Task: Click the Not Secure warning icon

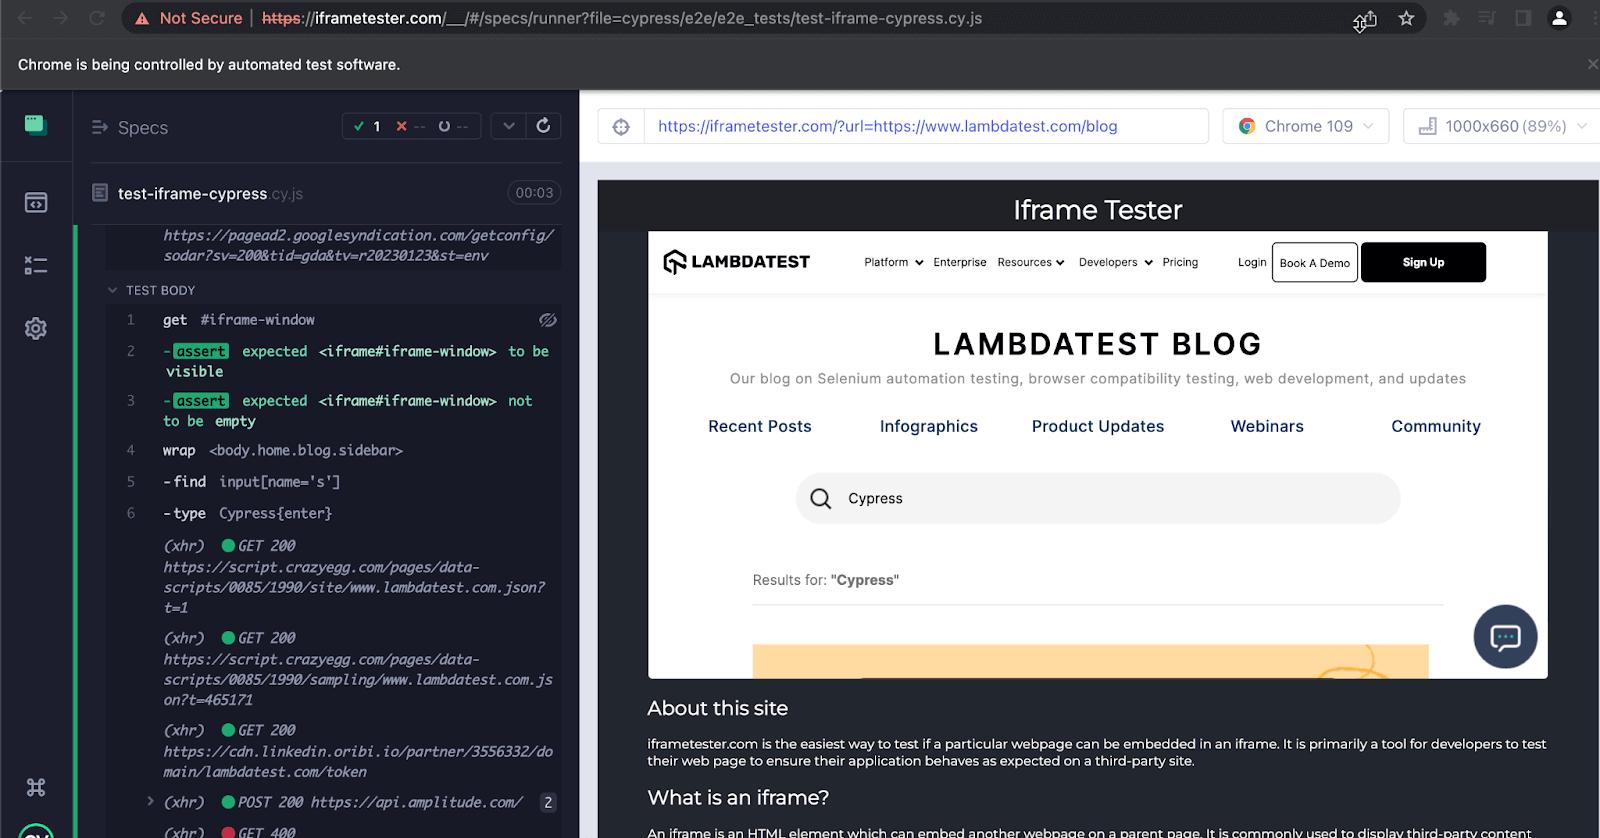Action: (x=143, y=18)
